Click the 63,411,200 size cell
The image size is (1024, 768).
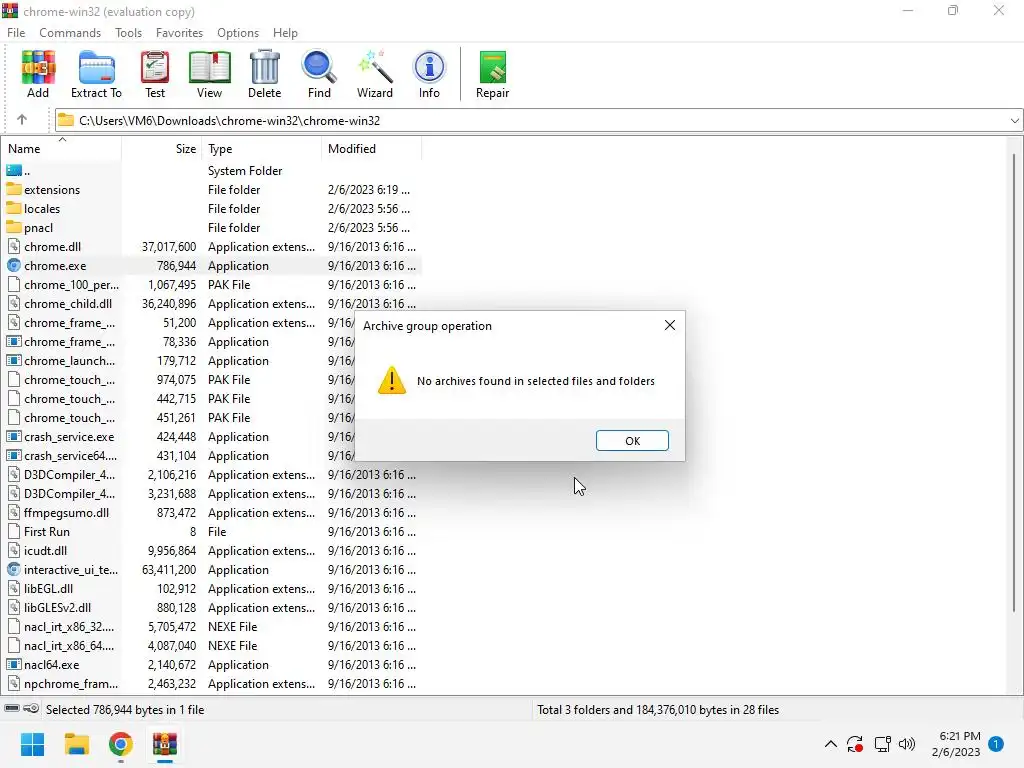pyautogui.click(x=169, y=569)
